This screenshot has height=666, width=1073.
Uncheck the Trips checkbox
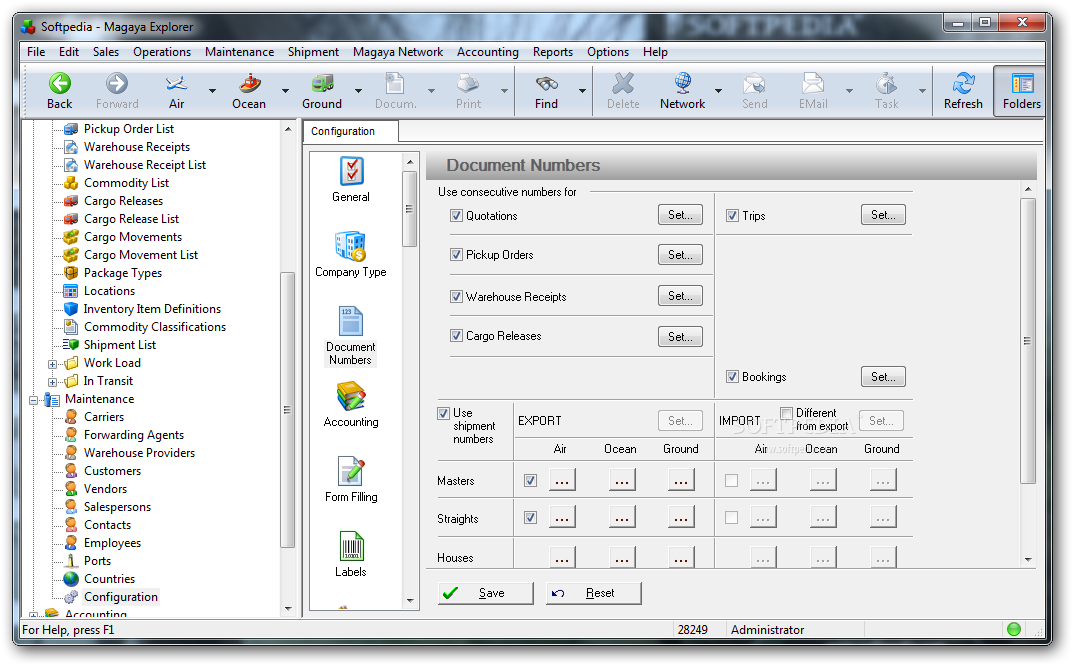tap(732, 216)
